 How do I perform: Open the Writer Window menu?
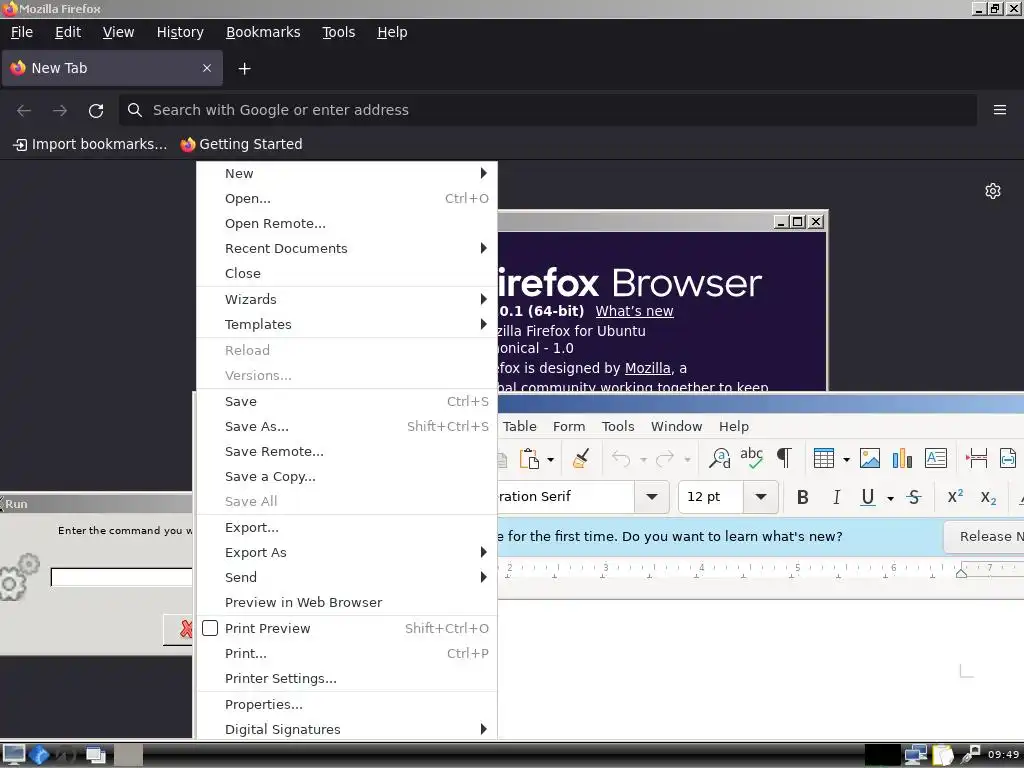(x=677, y=426)
